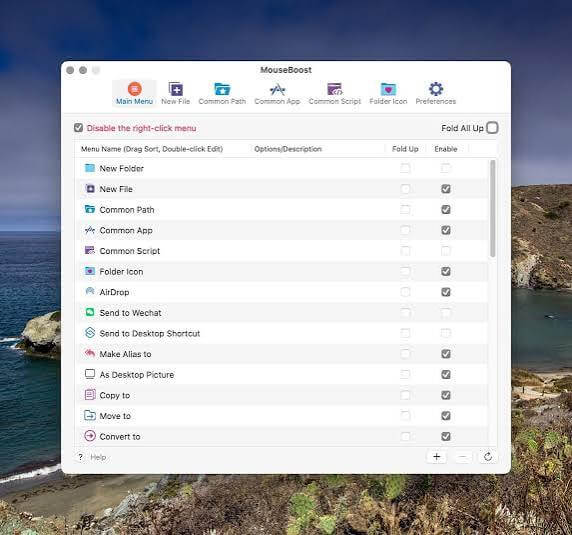Uncheck Enable for Convert to
This screenshot has width=572, height=535.
coord(445,436)
